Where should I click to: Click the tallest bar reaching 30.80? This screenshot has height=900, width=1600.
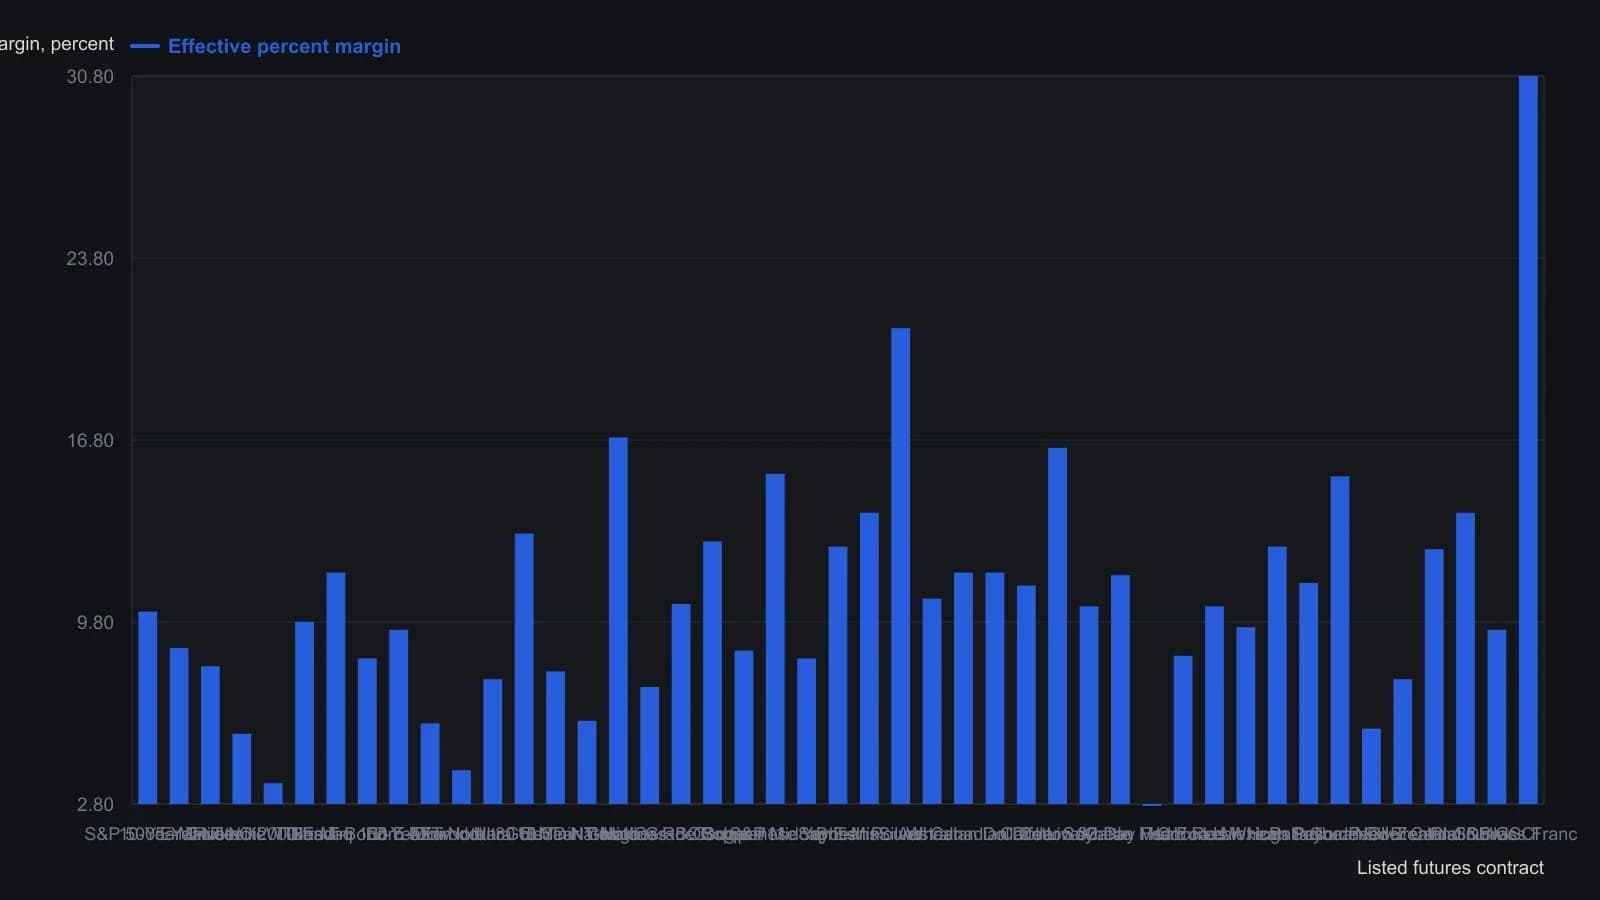[1528, 440]
